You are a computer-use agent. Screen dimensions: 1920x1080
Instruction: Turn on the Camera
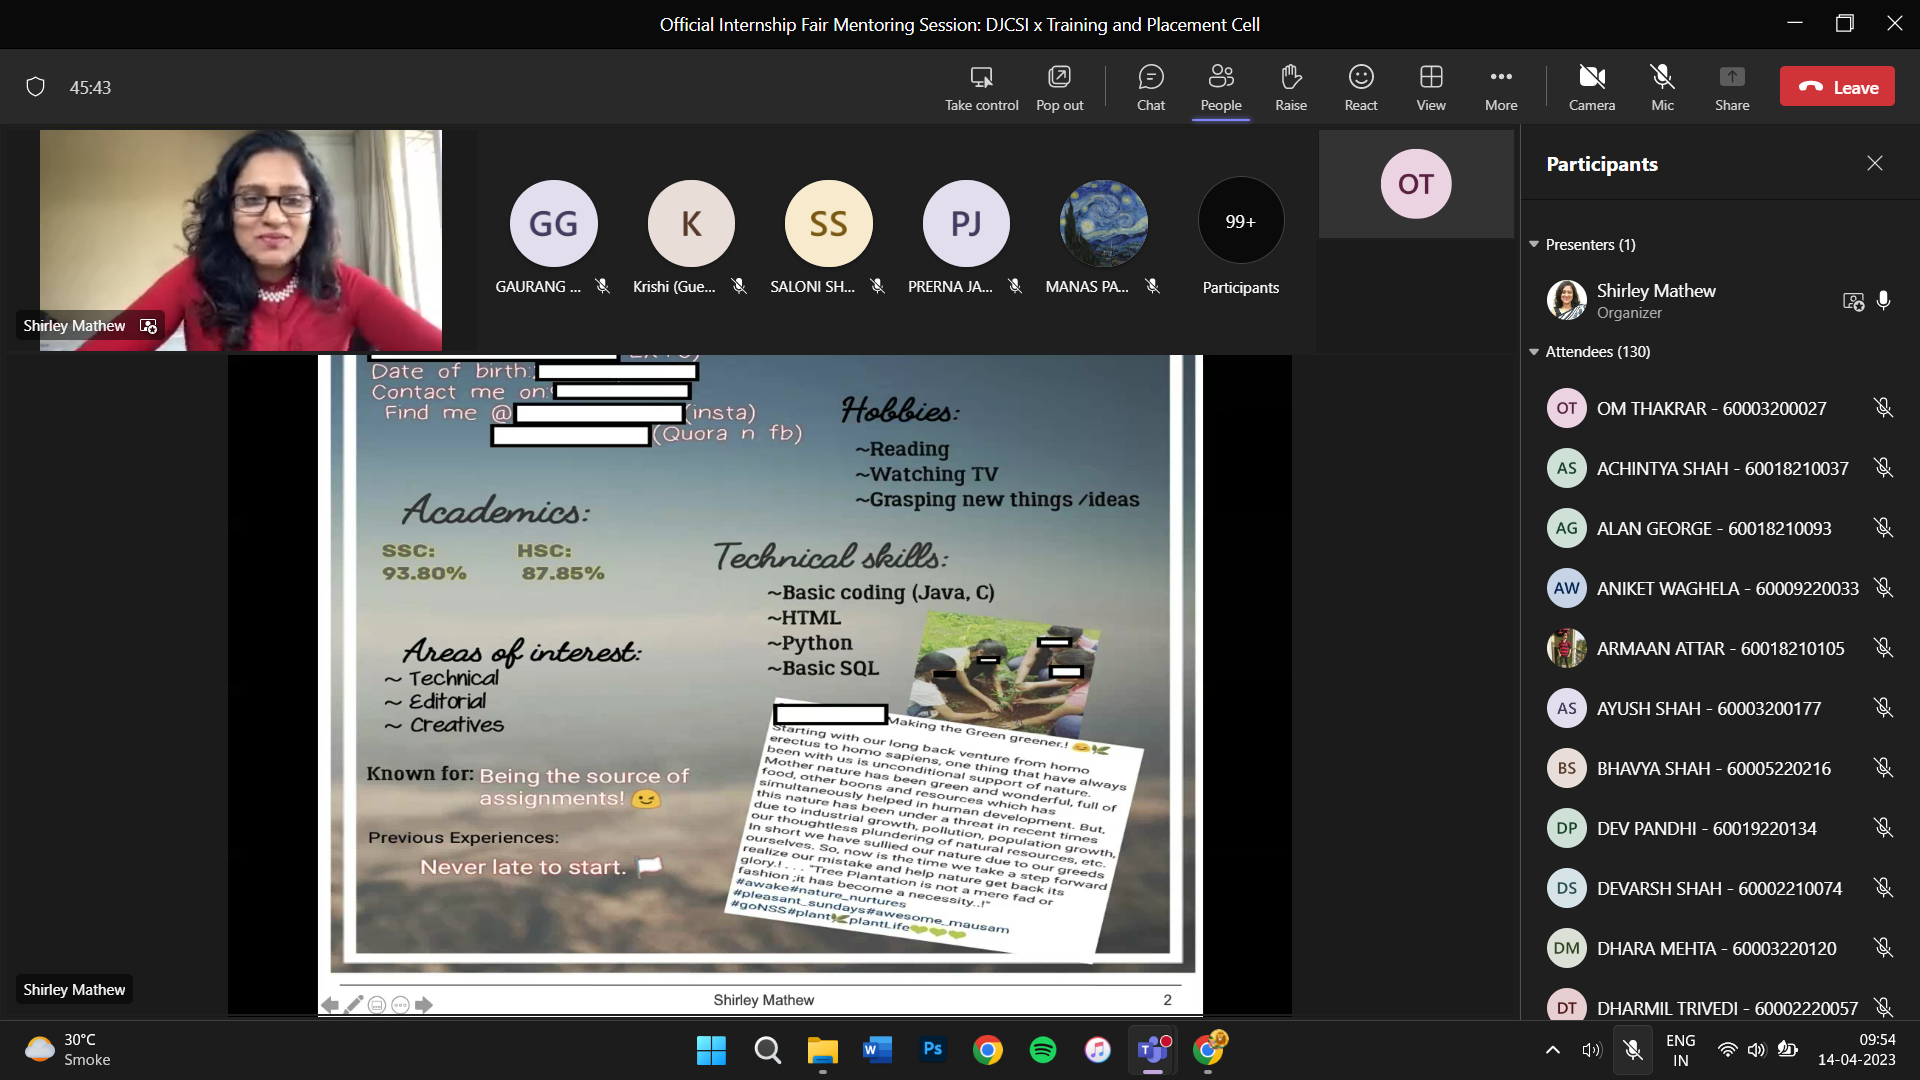pyautogui.click(x=1592, y=88)
